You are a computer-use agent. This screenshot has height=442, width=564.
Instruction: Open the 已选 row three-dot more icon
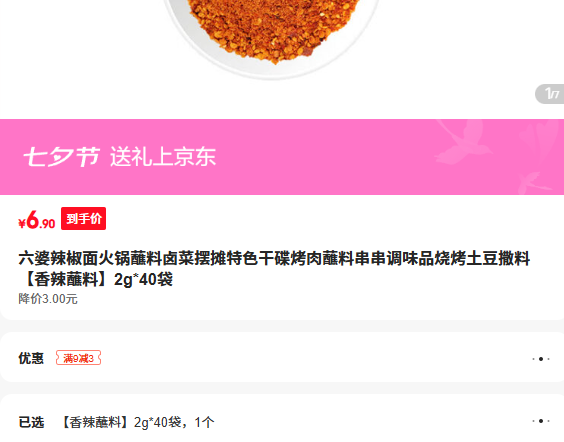[x=541, y=421]
